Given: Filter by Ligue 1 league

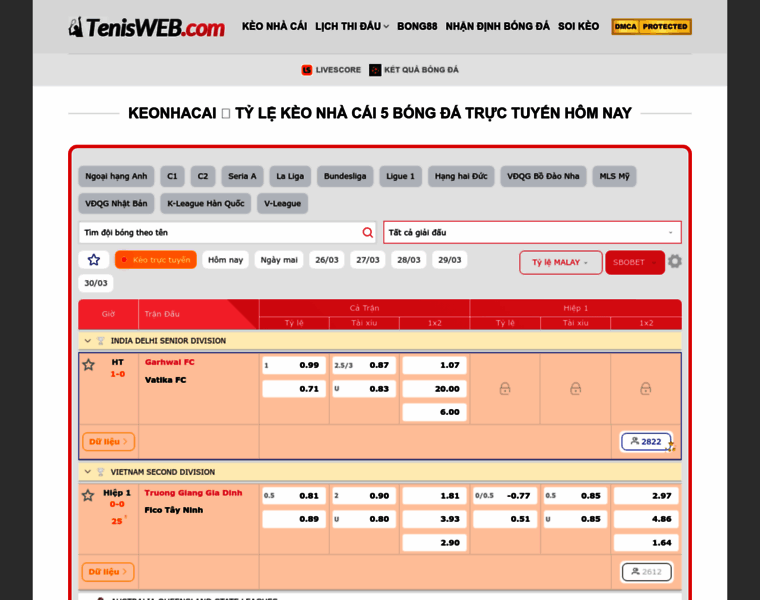Looking at the screenshot, I should coord(400,176).
